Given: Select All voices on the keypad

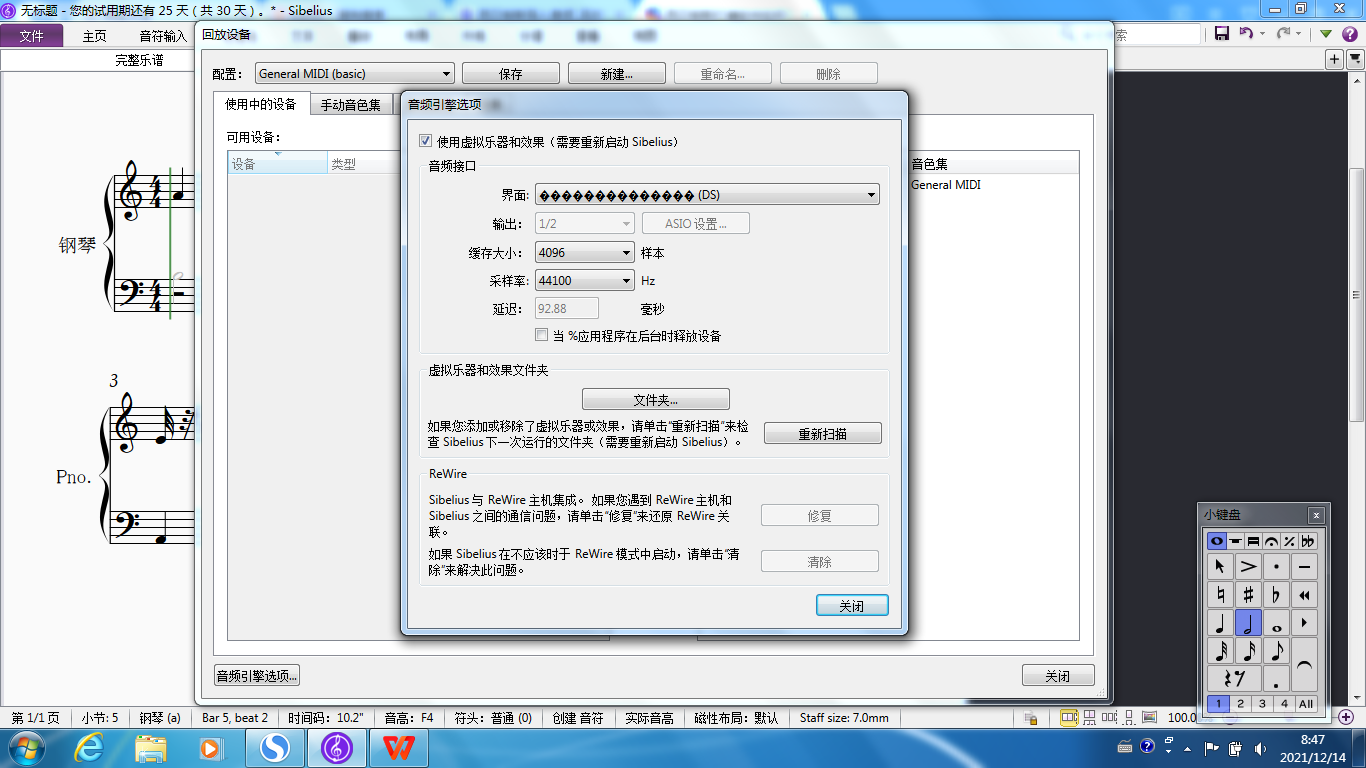Looking at the screenshot, I should pyautogui.click(x=1306, y=703).
